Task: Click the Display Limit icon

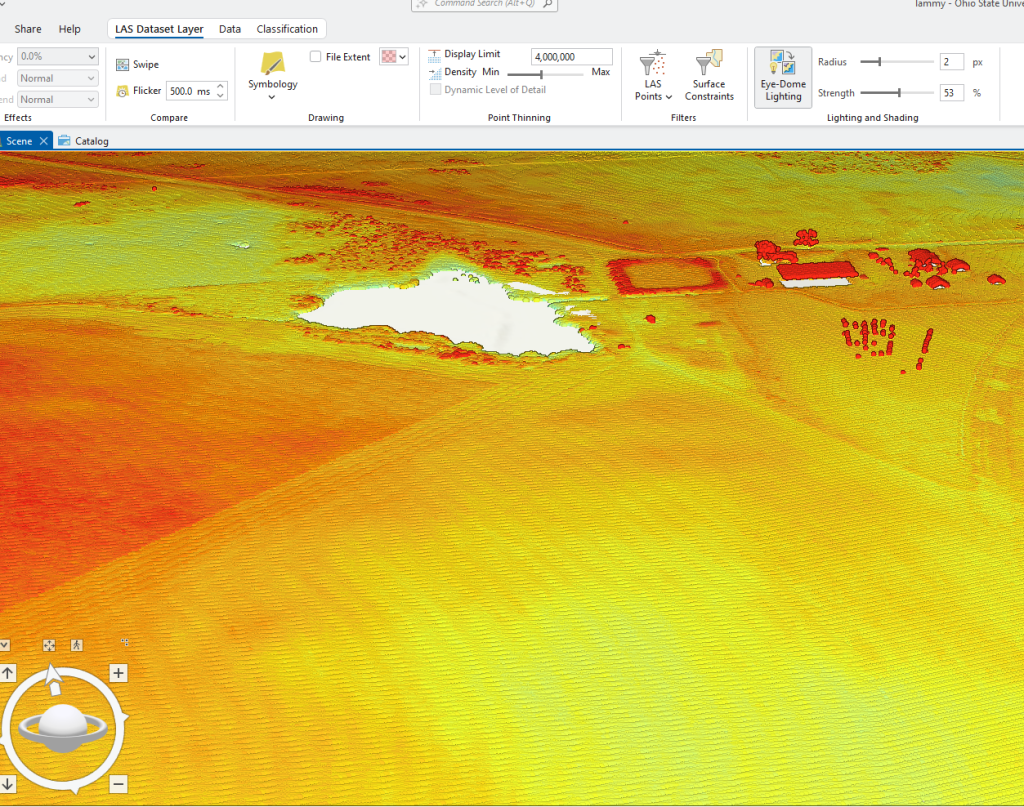Action: click(x=434, y=54)
